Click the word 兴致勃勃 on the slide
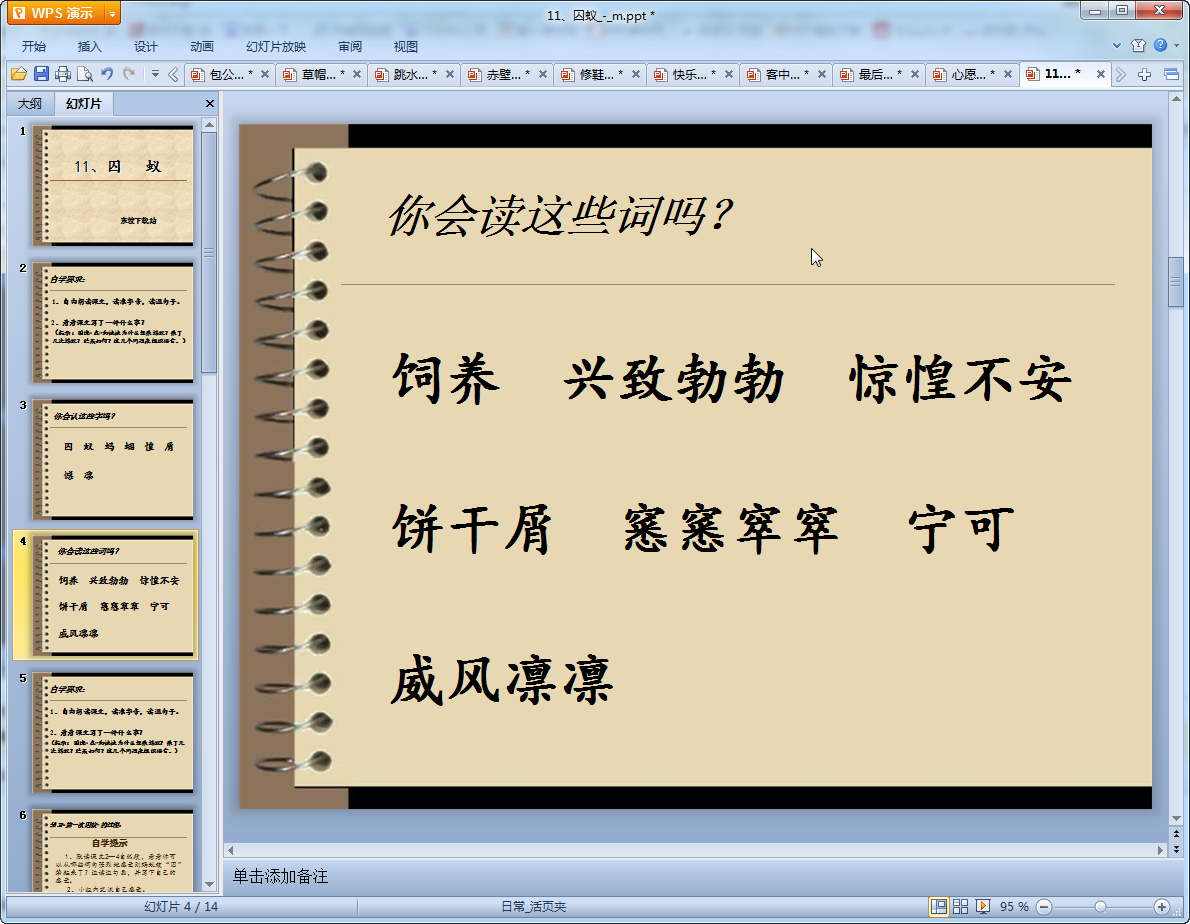This screenshot has height=924, width=1190. click(674, 379)
